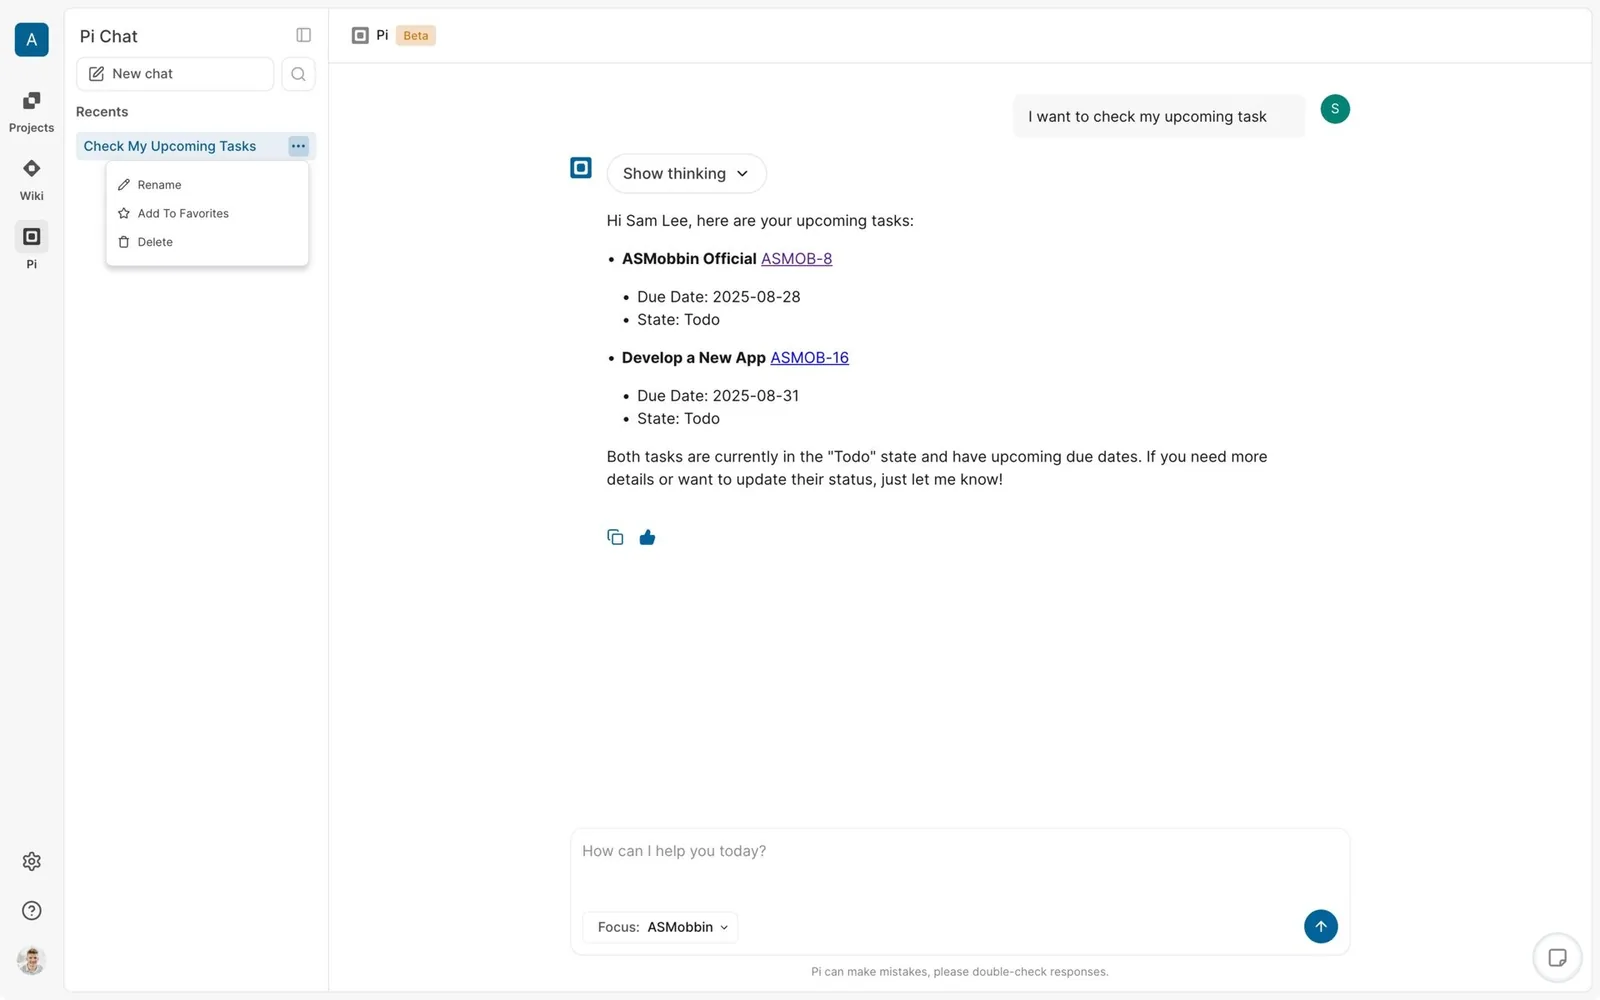This screenshot has height=1000, width=1600.
Task: Open the ASMOB-16 task link
Action: pos(809,358)
